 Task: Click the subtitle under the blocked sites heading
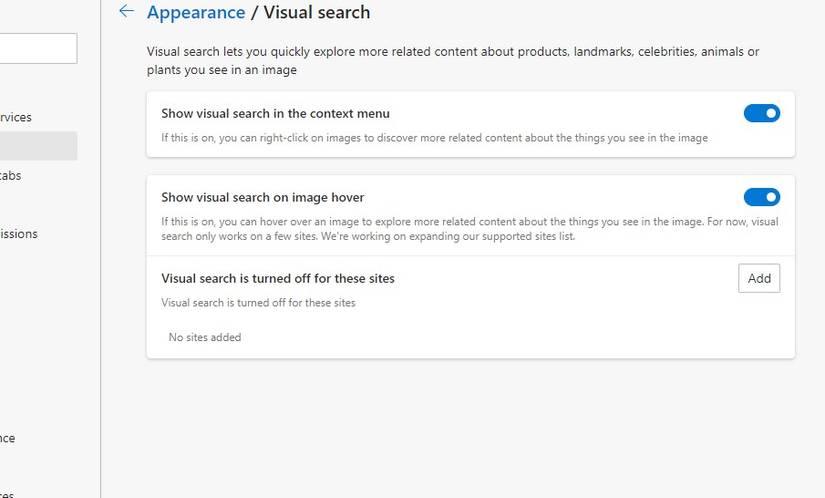[x=258, y=302]
